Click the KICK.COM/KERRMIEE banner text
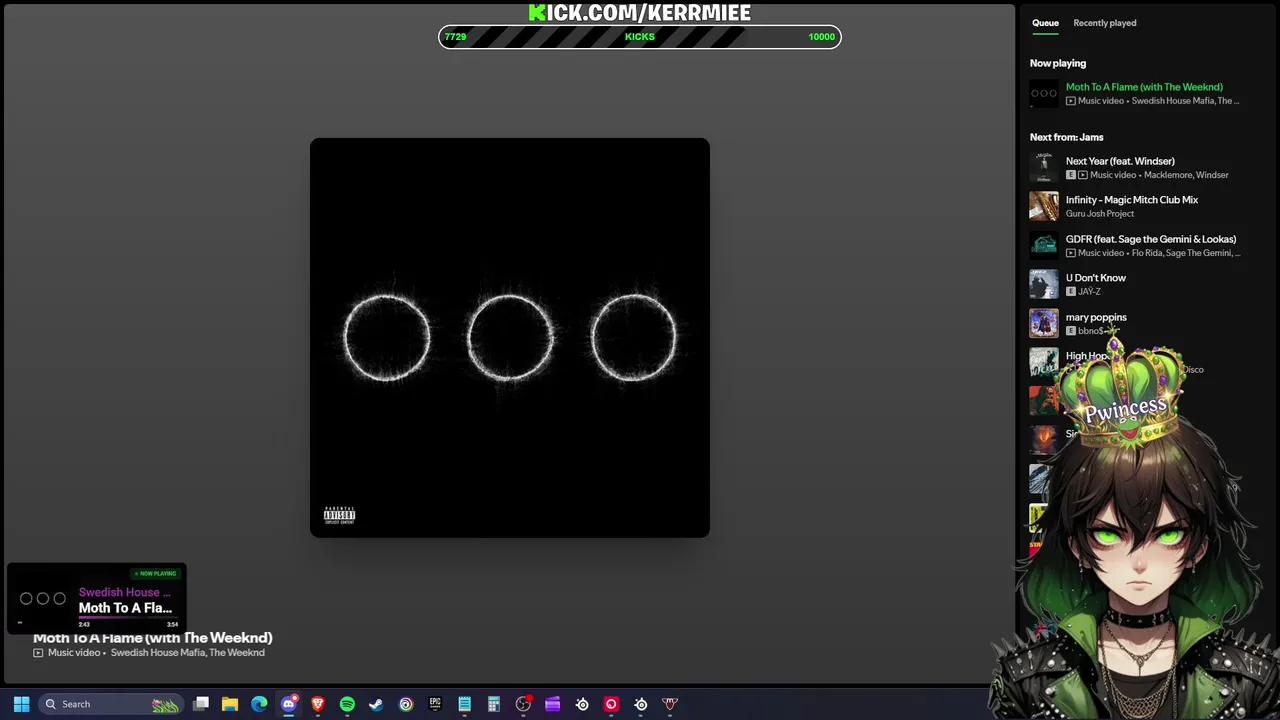Image resolution: width=1280 pixels, height=720 pixels. [640, 12]
